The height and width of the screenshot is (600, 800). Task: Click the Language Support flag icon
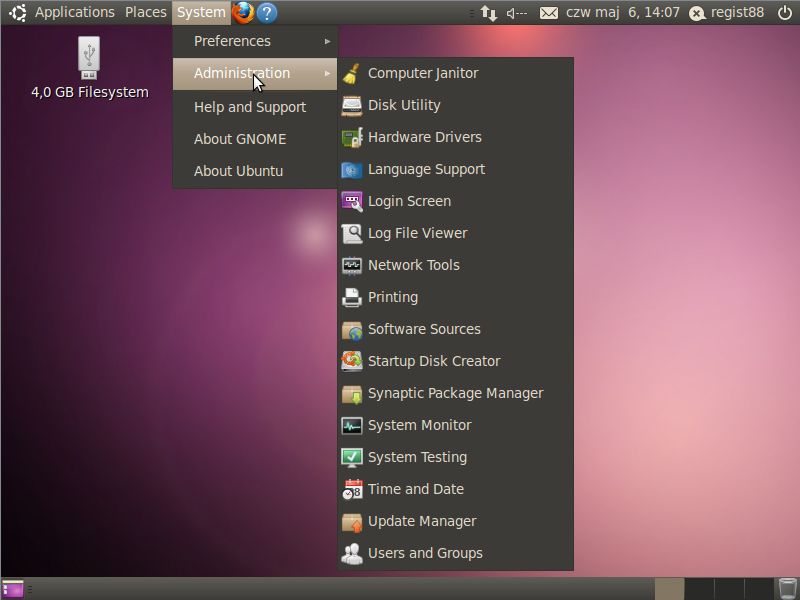(352, 170)
